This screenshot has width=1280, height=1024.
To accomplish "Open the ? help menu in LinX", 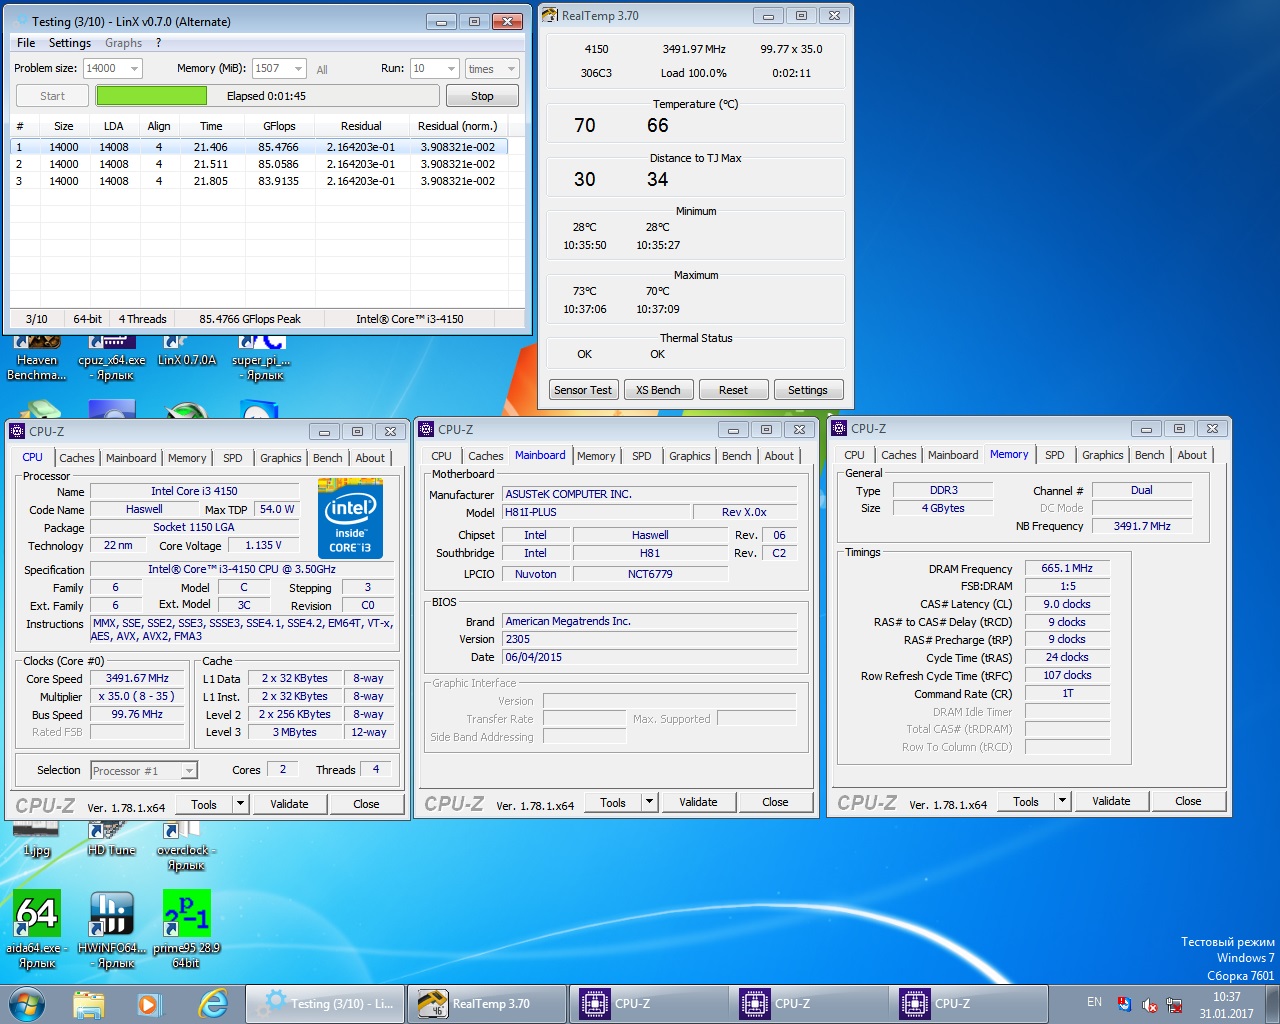I will coord(158,43).
